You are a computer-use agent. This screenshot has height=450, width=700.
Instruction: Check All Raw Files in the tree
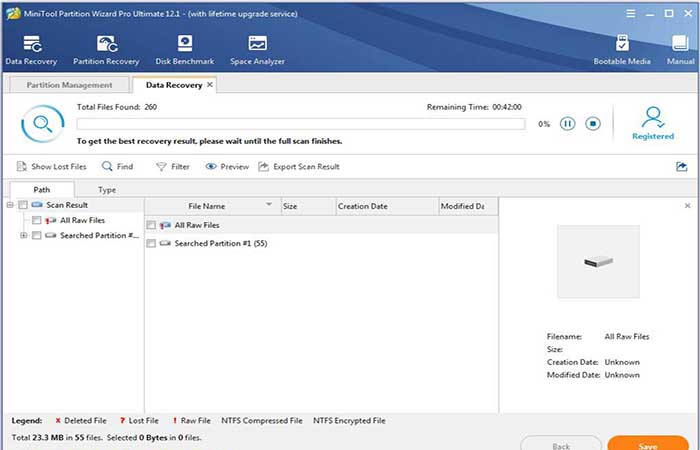(37, 220)
